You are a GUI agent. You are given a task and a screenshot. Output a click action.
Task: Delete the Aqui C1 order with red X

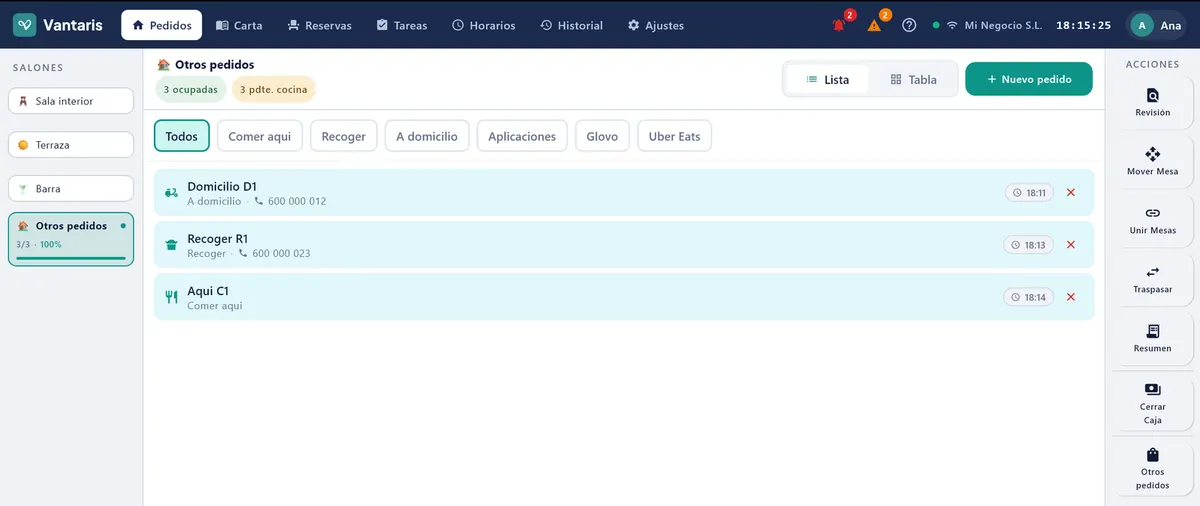[1071, 296]
